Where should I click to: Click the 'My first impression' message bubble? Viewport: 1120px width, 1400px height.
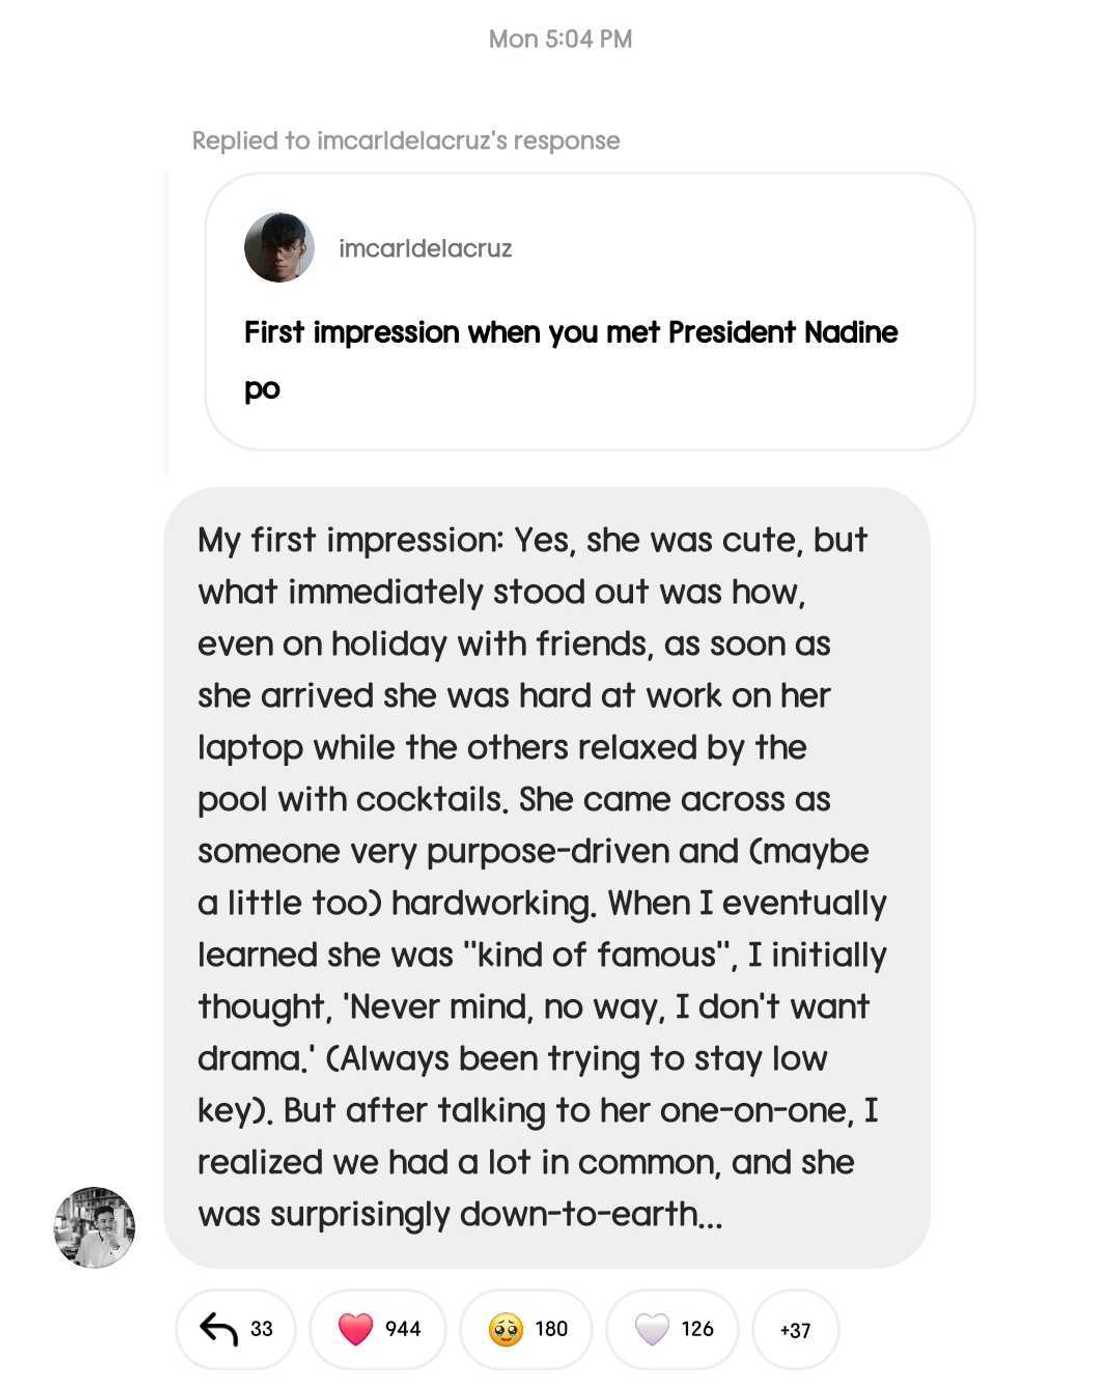pyautogui.click(x=546, y=877)
